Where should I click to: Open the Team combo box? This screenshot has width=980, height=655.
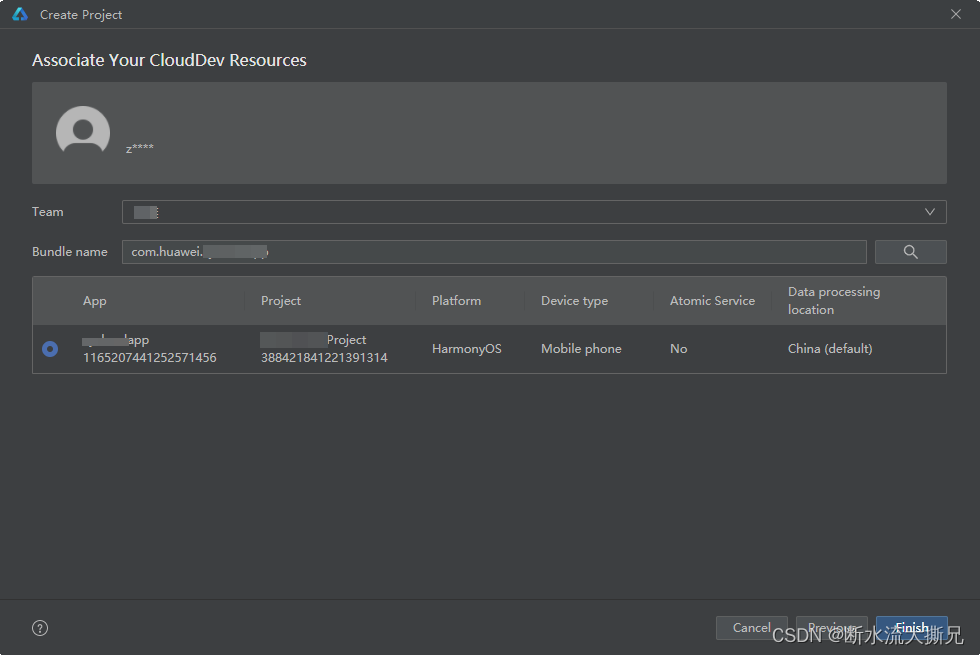point(520,212)
